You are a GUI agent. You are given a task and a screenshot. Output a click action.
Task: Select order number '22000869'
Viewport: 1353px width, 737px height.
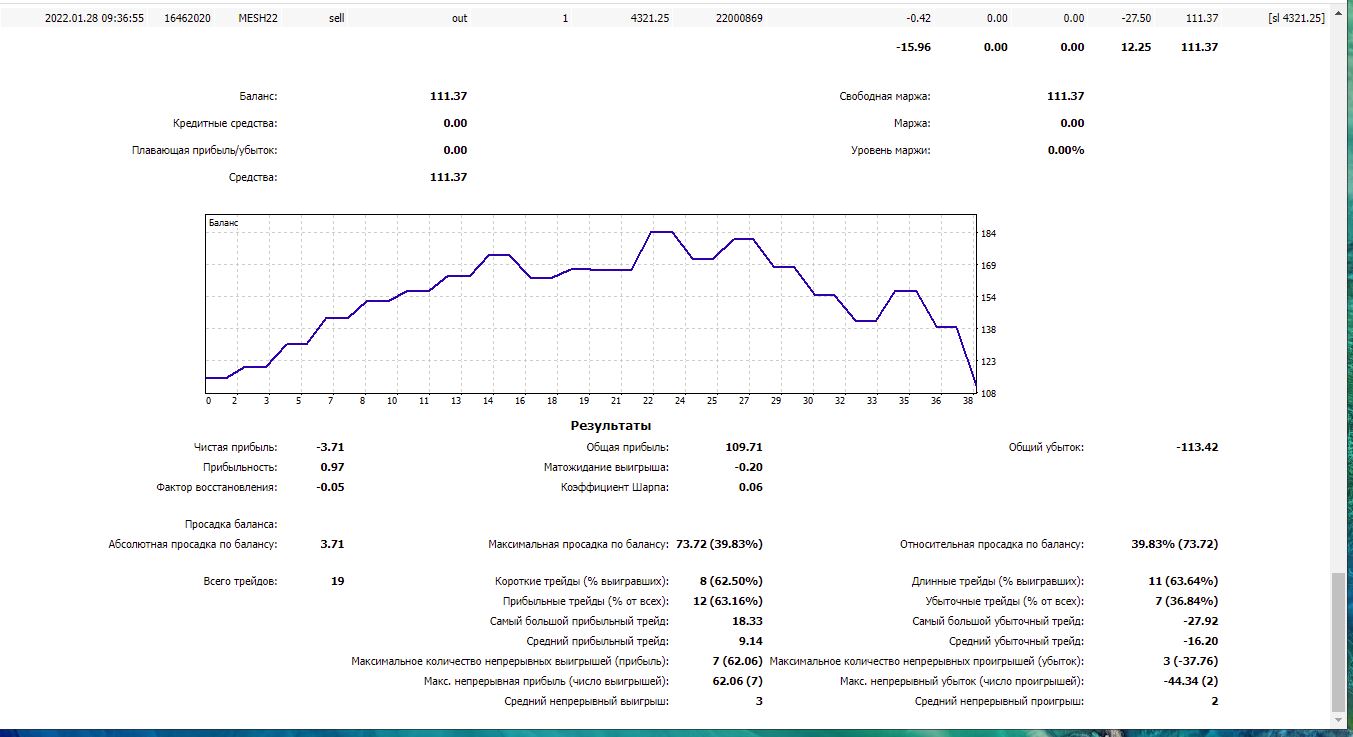[x=740, y=18]
